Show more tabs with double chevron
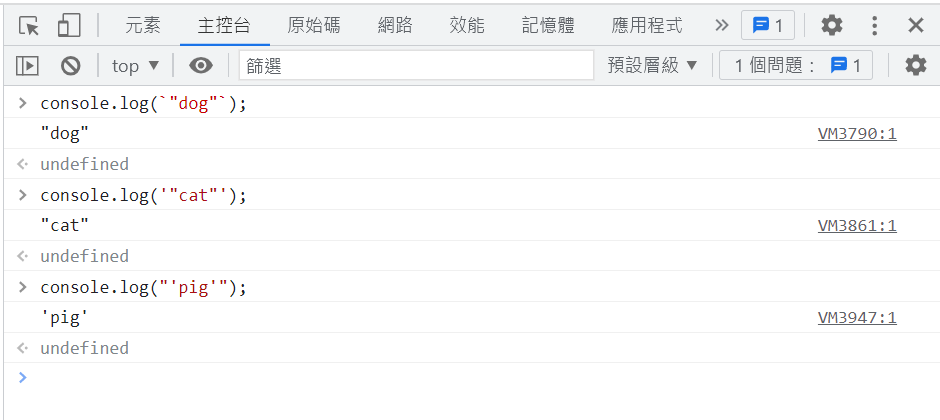The image size is (940, 420). [x=721, y=25]
